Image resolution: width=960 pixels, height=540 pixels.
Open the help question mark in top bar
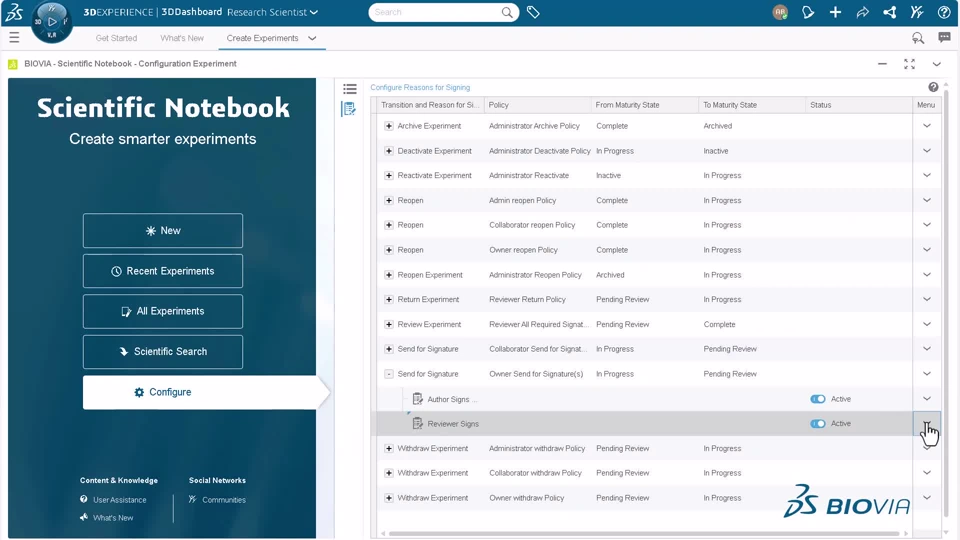coord(944,12)
